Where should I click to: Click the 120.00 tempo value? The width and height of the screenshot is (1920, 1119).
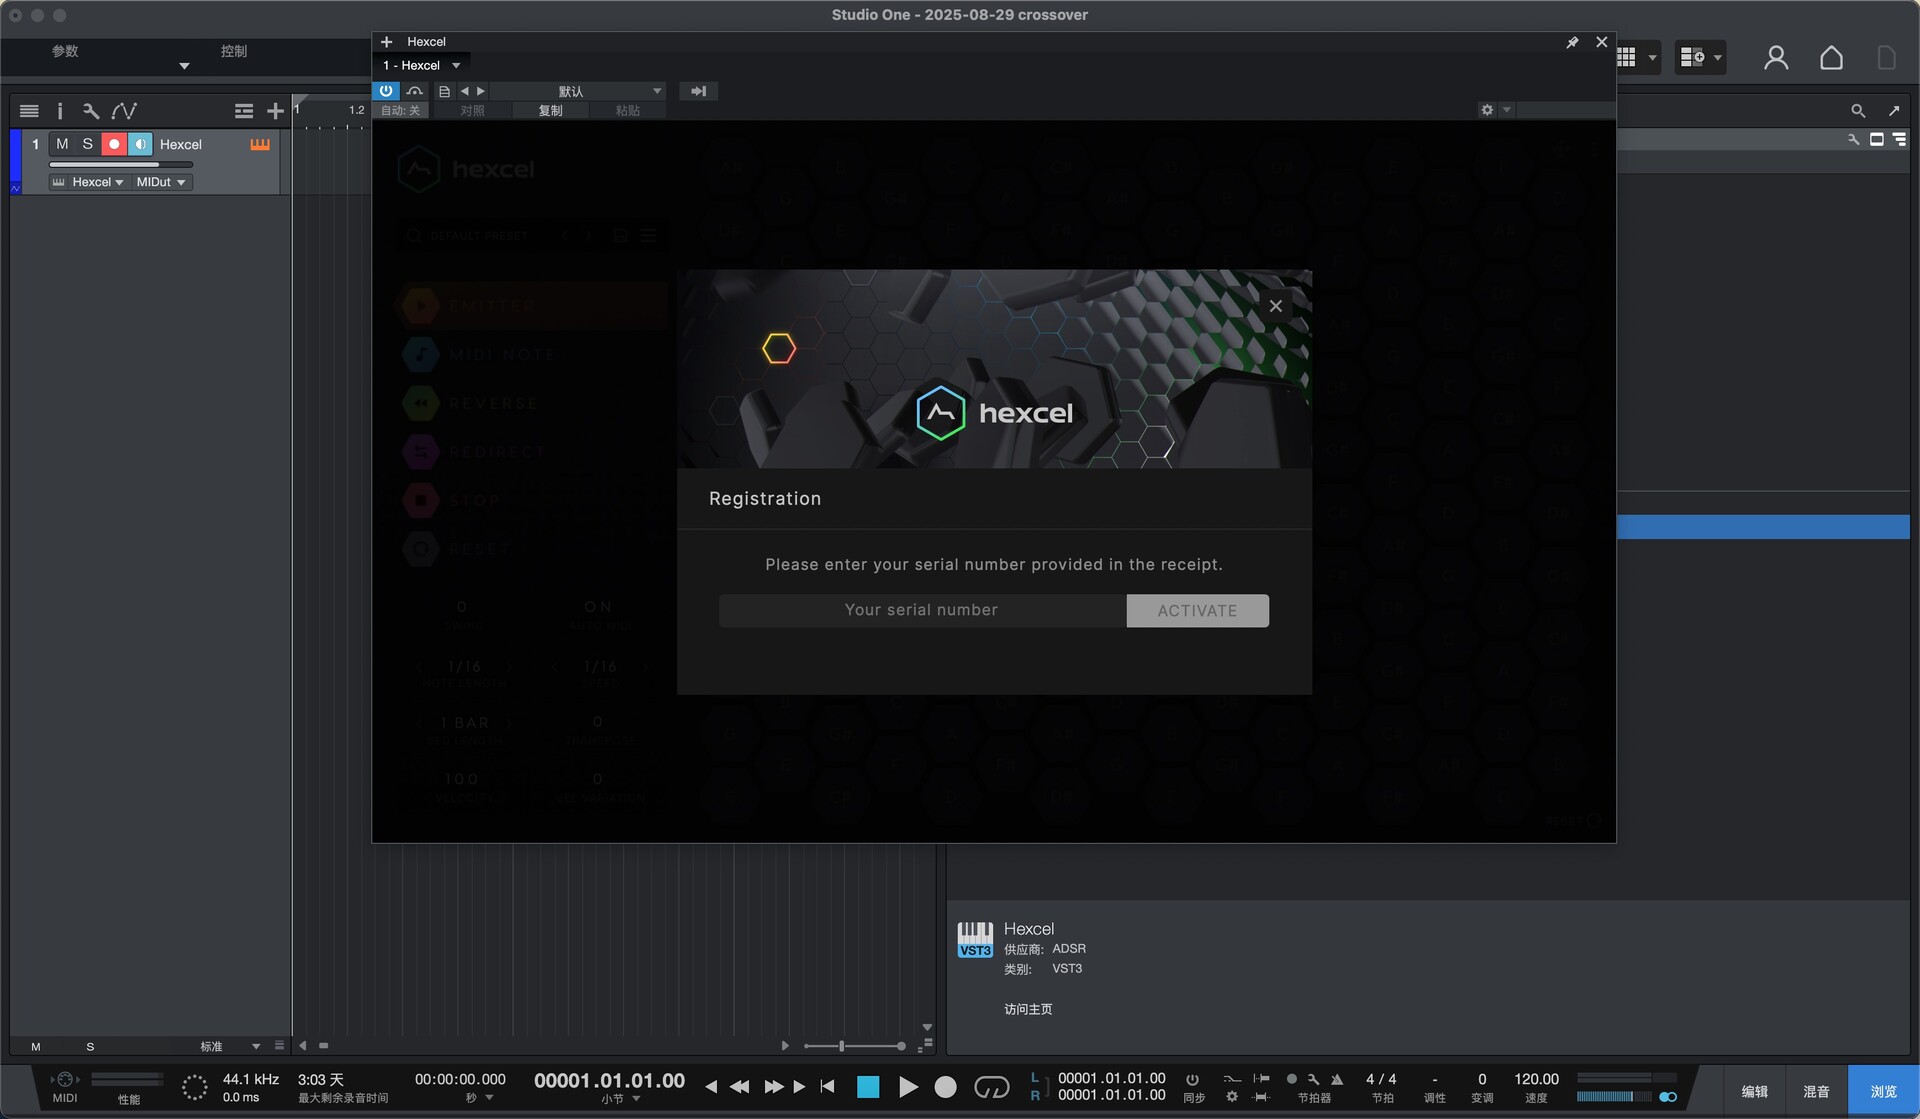[1536, 1080]
